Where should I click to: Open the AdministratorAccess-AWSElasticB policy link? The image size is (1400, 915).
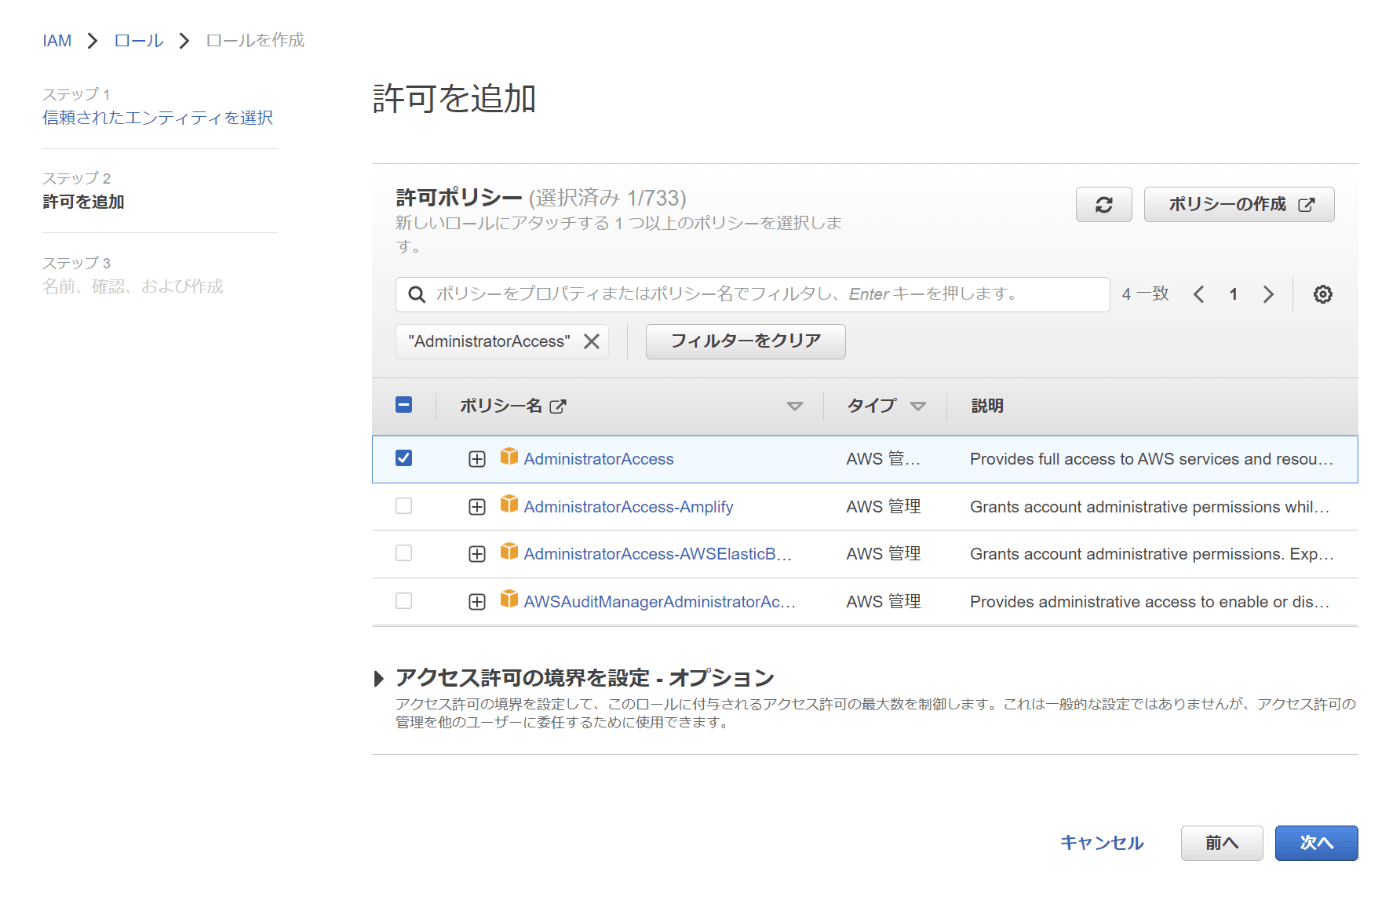point(658,554)
